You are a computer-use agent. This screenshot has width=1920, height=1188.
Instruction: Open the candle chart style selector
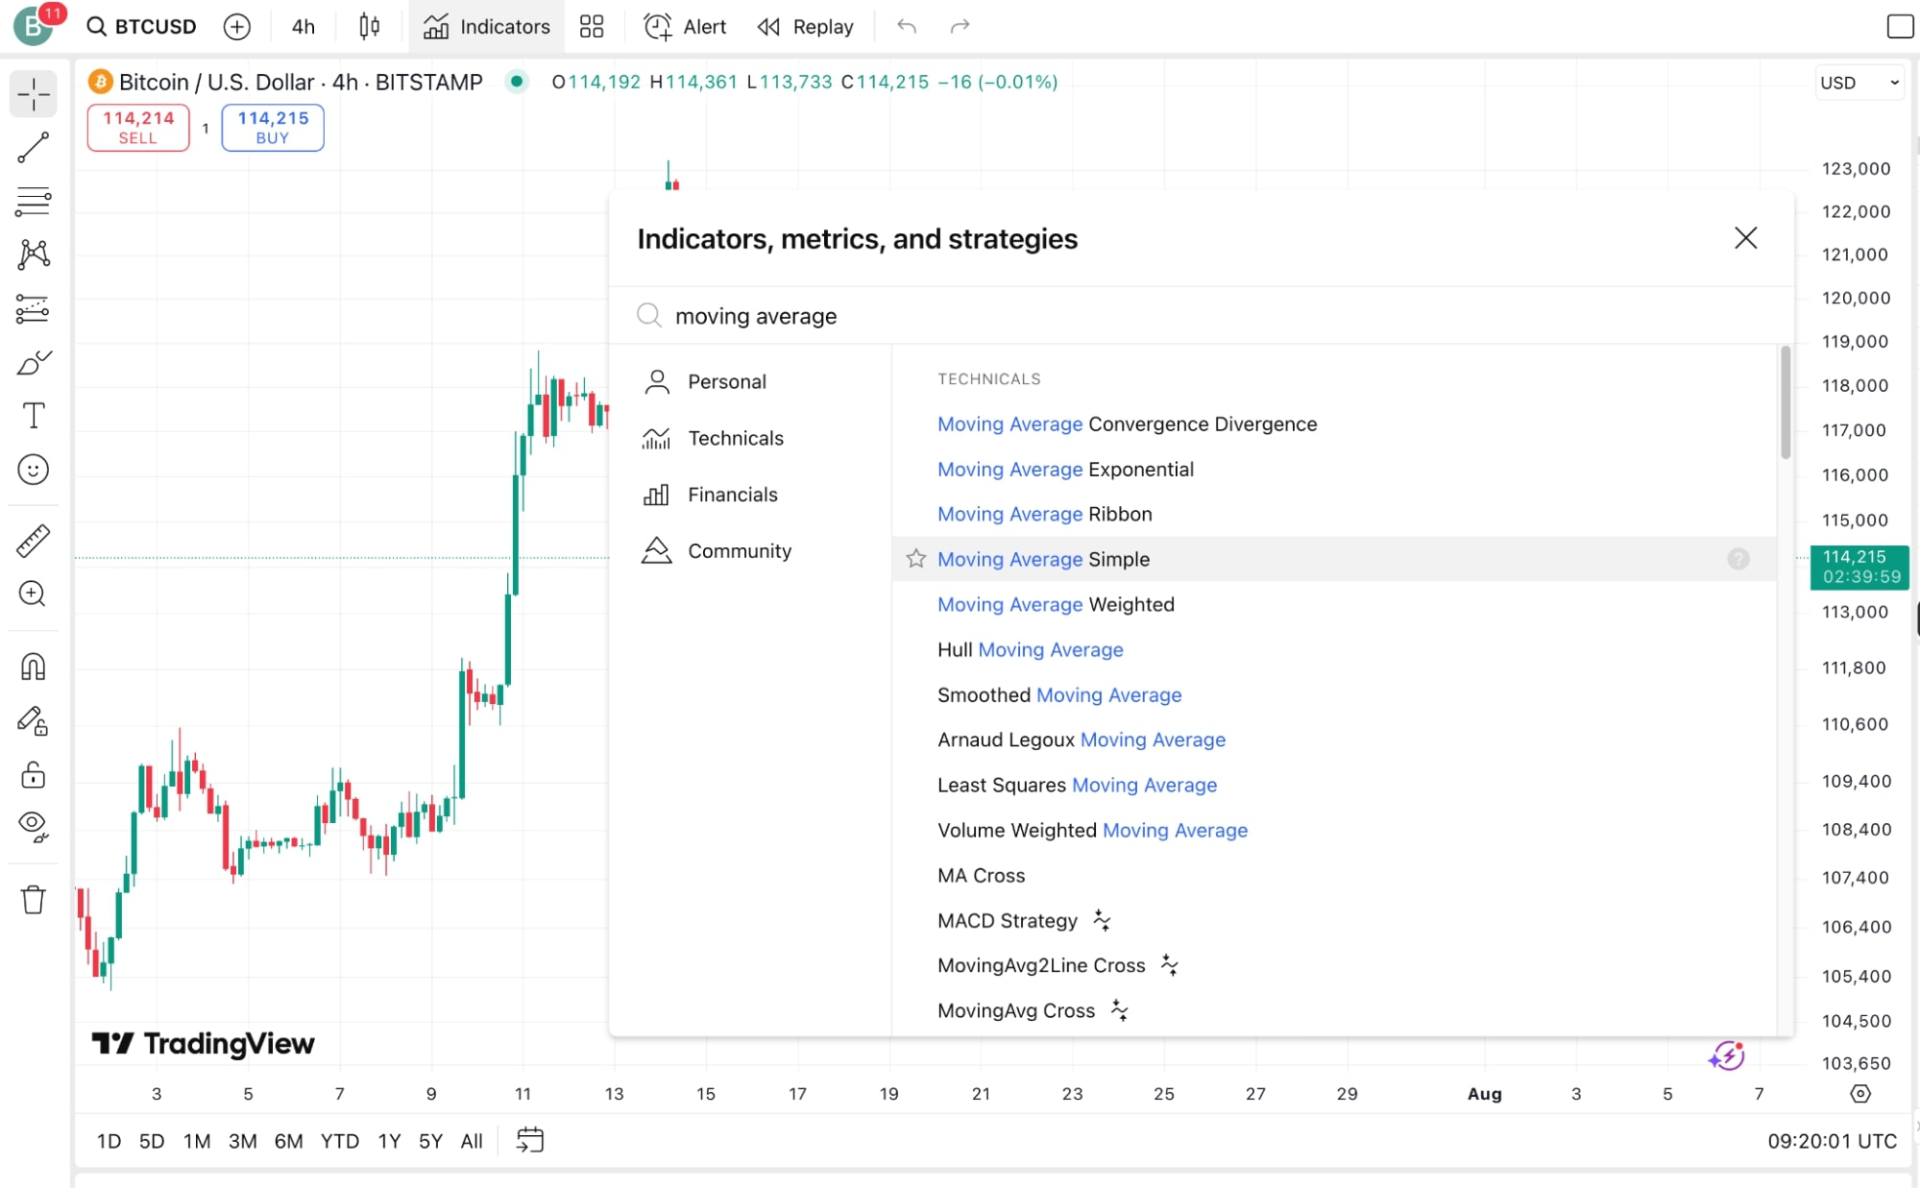pyautogui.click(x=368, y=26)
